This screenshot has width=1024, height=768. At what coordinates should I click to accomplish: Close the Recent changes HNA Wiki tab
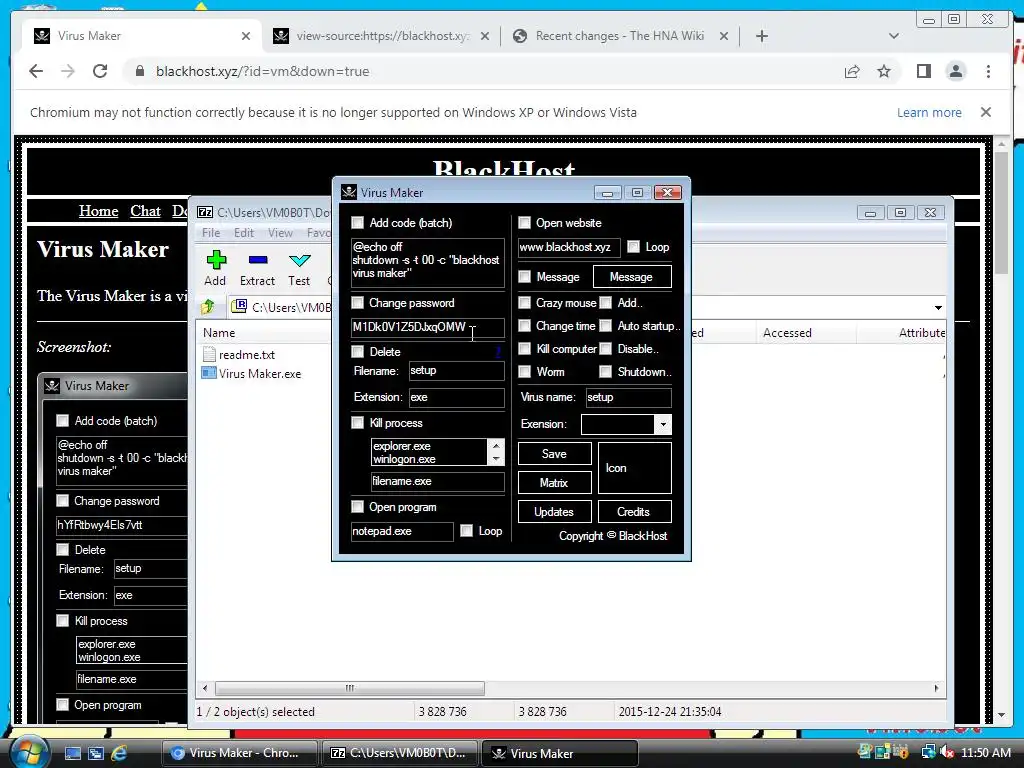pos(724,36)
